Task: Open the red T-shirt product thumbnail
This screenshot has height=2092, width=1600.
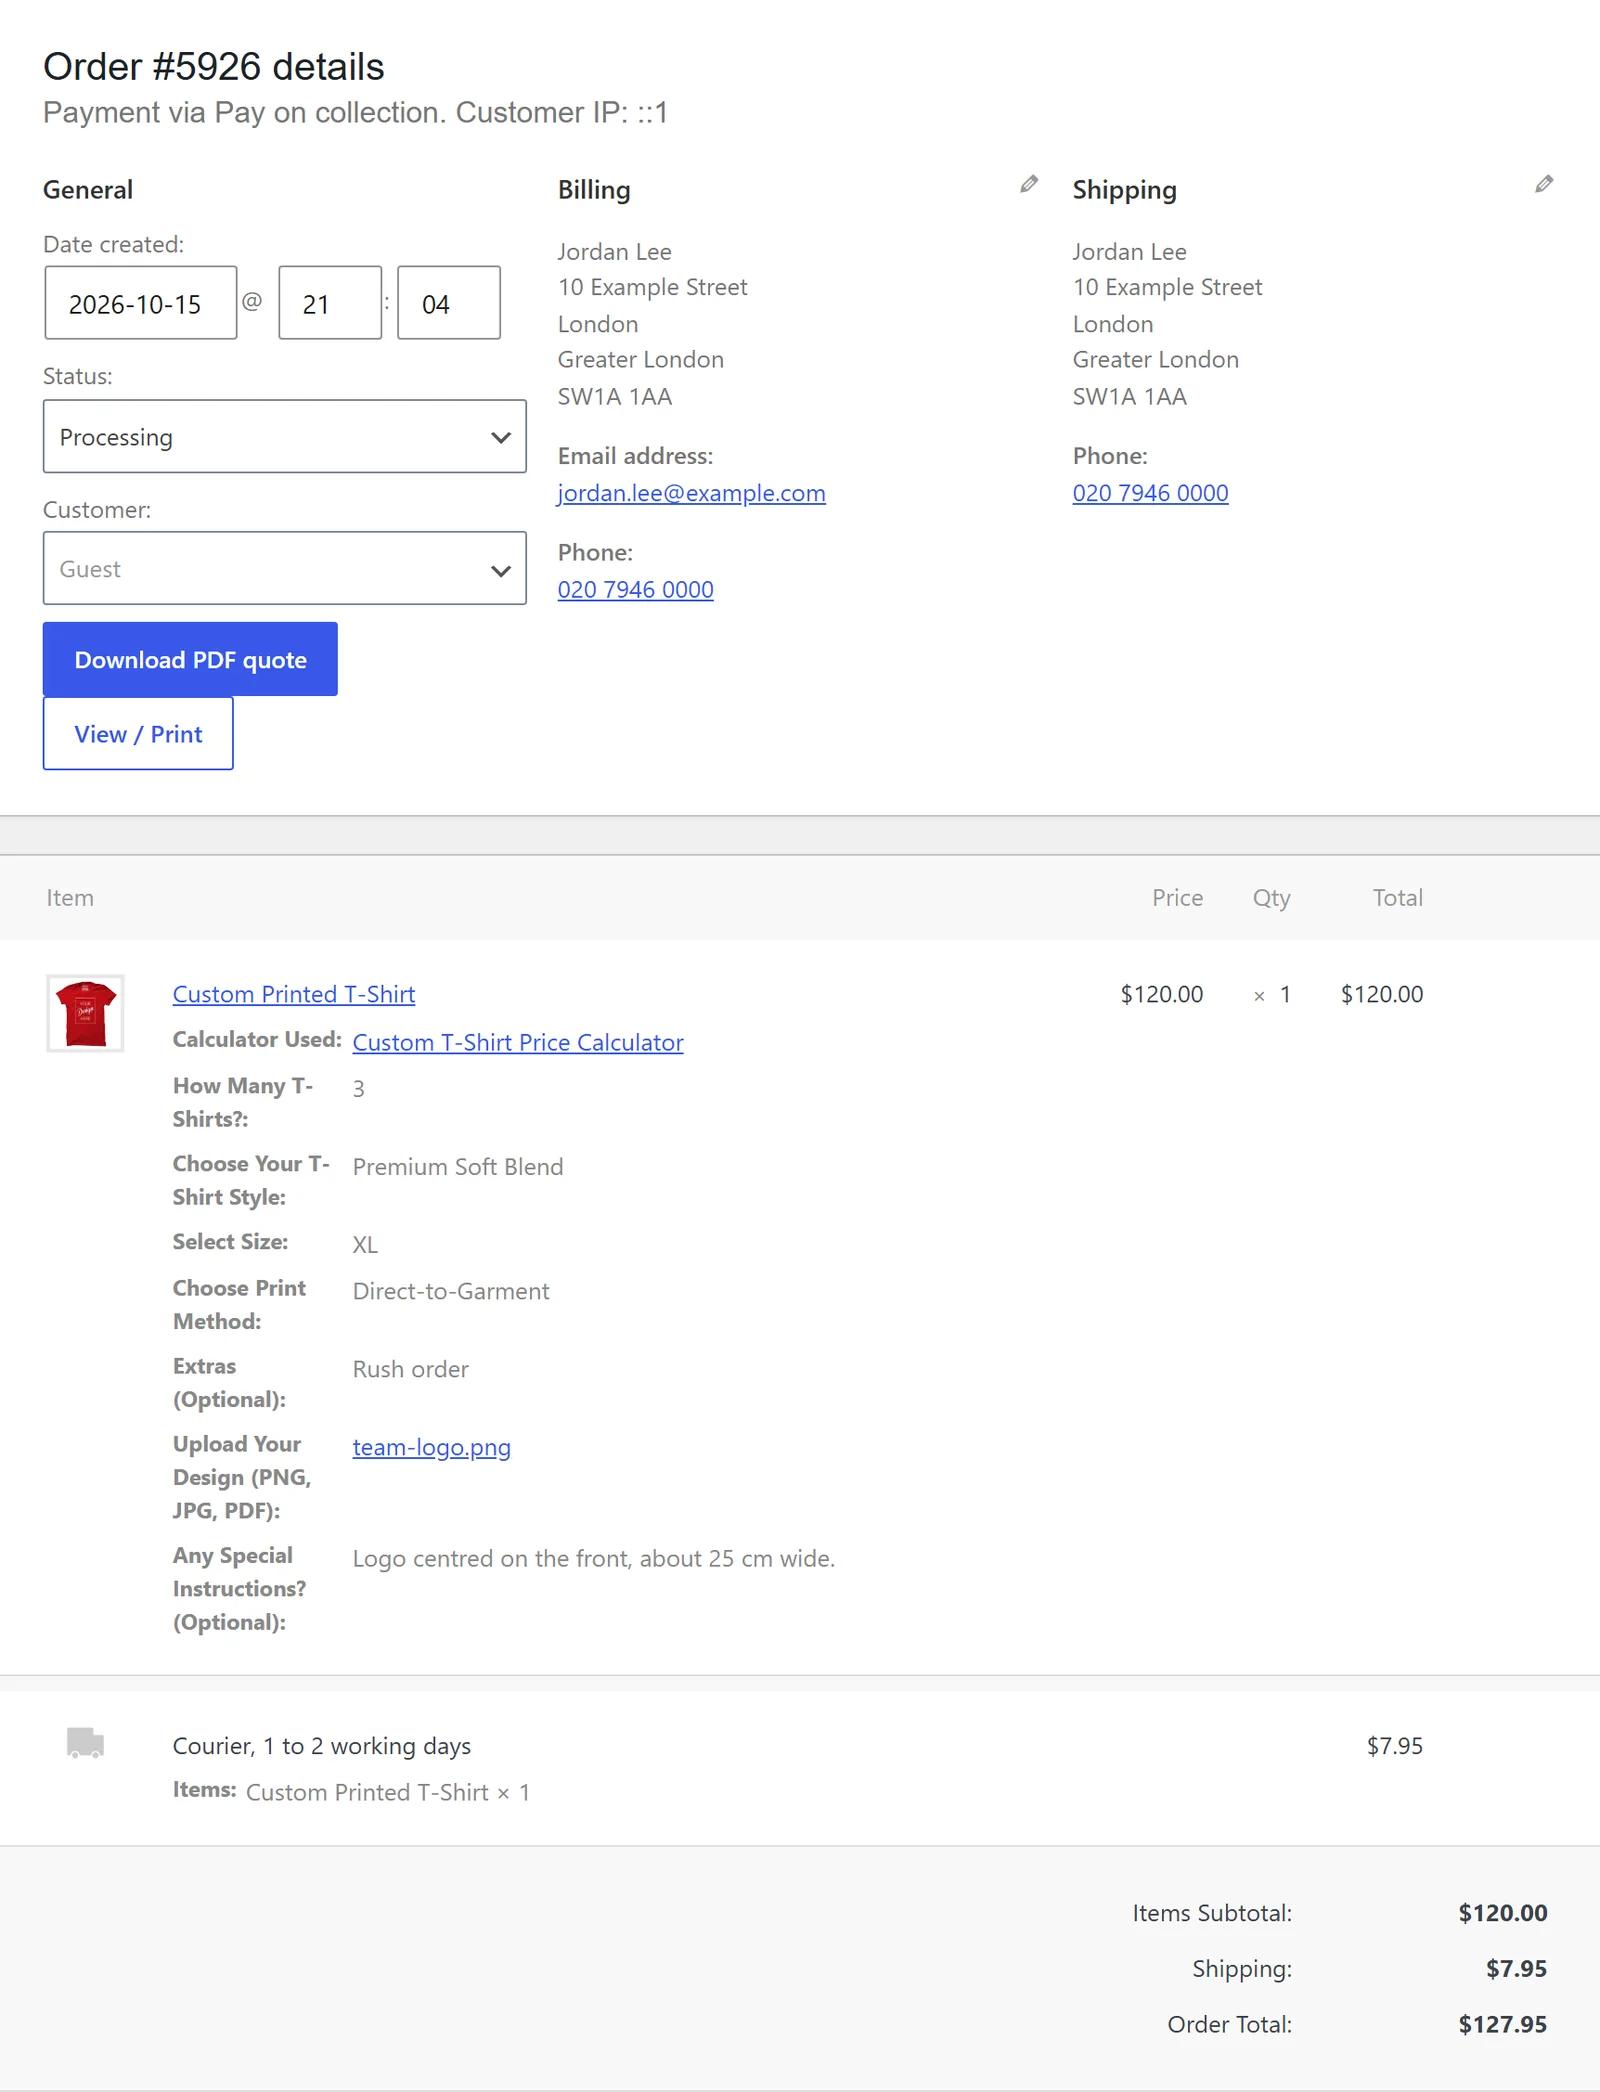Action: click(85, 1013)
